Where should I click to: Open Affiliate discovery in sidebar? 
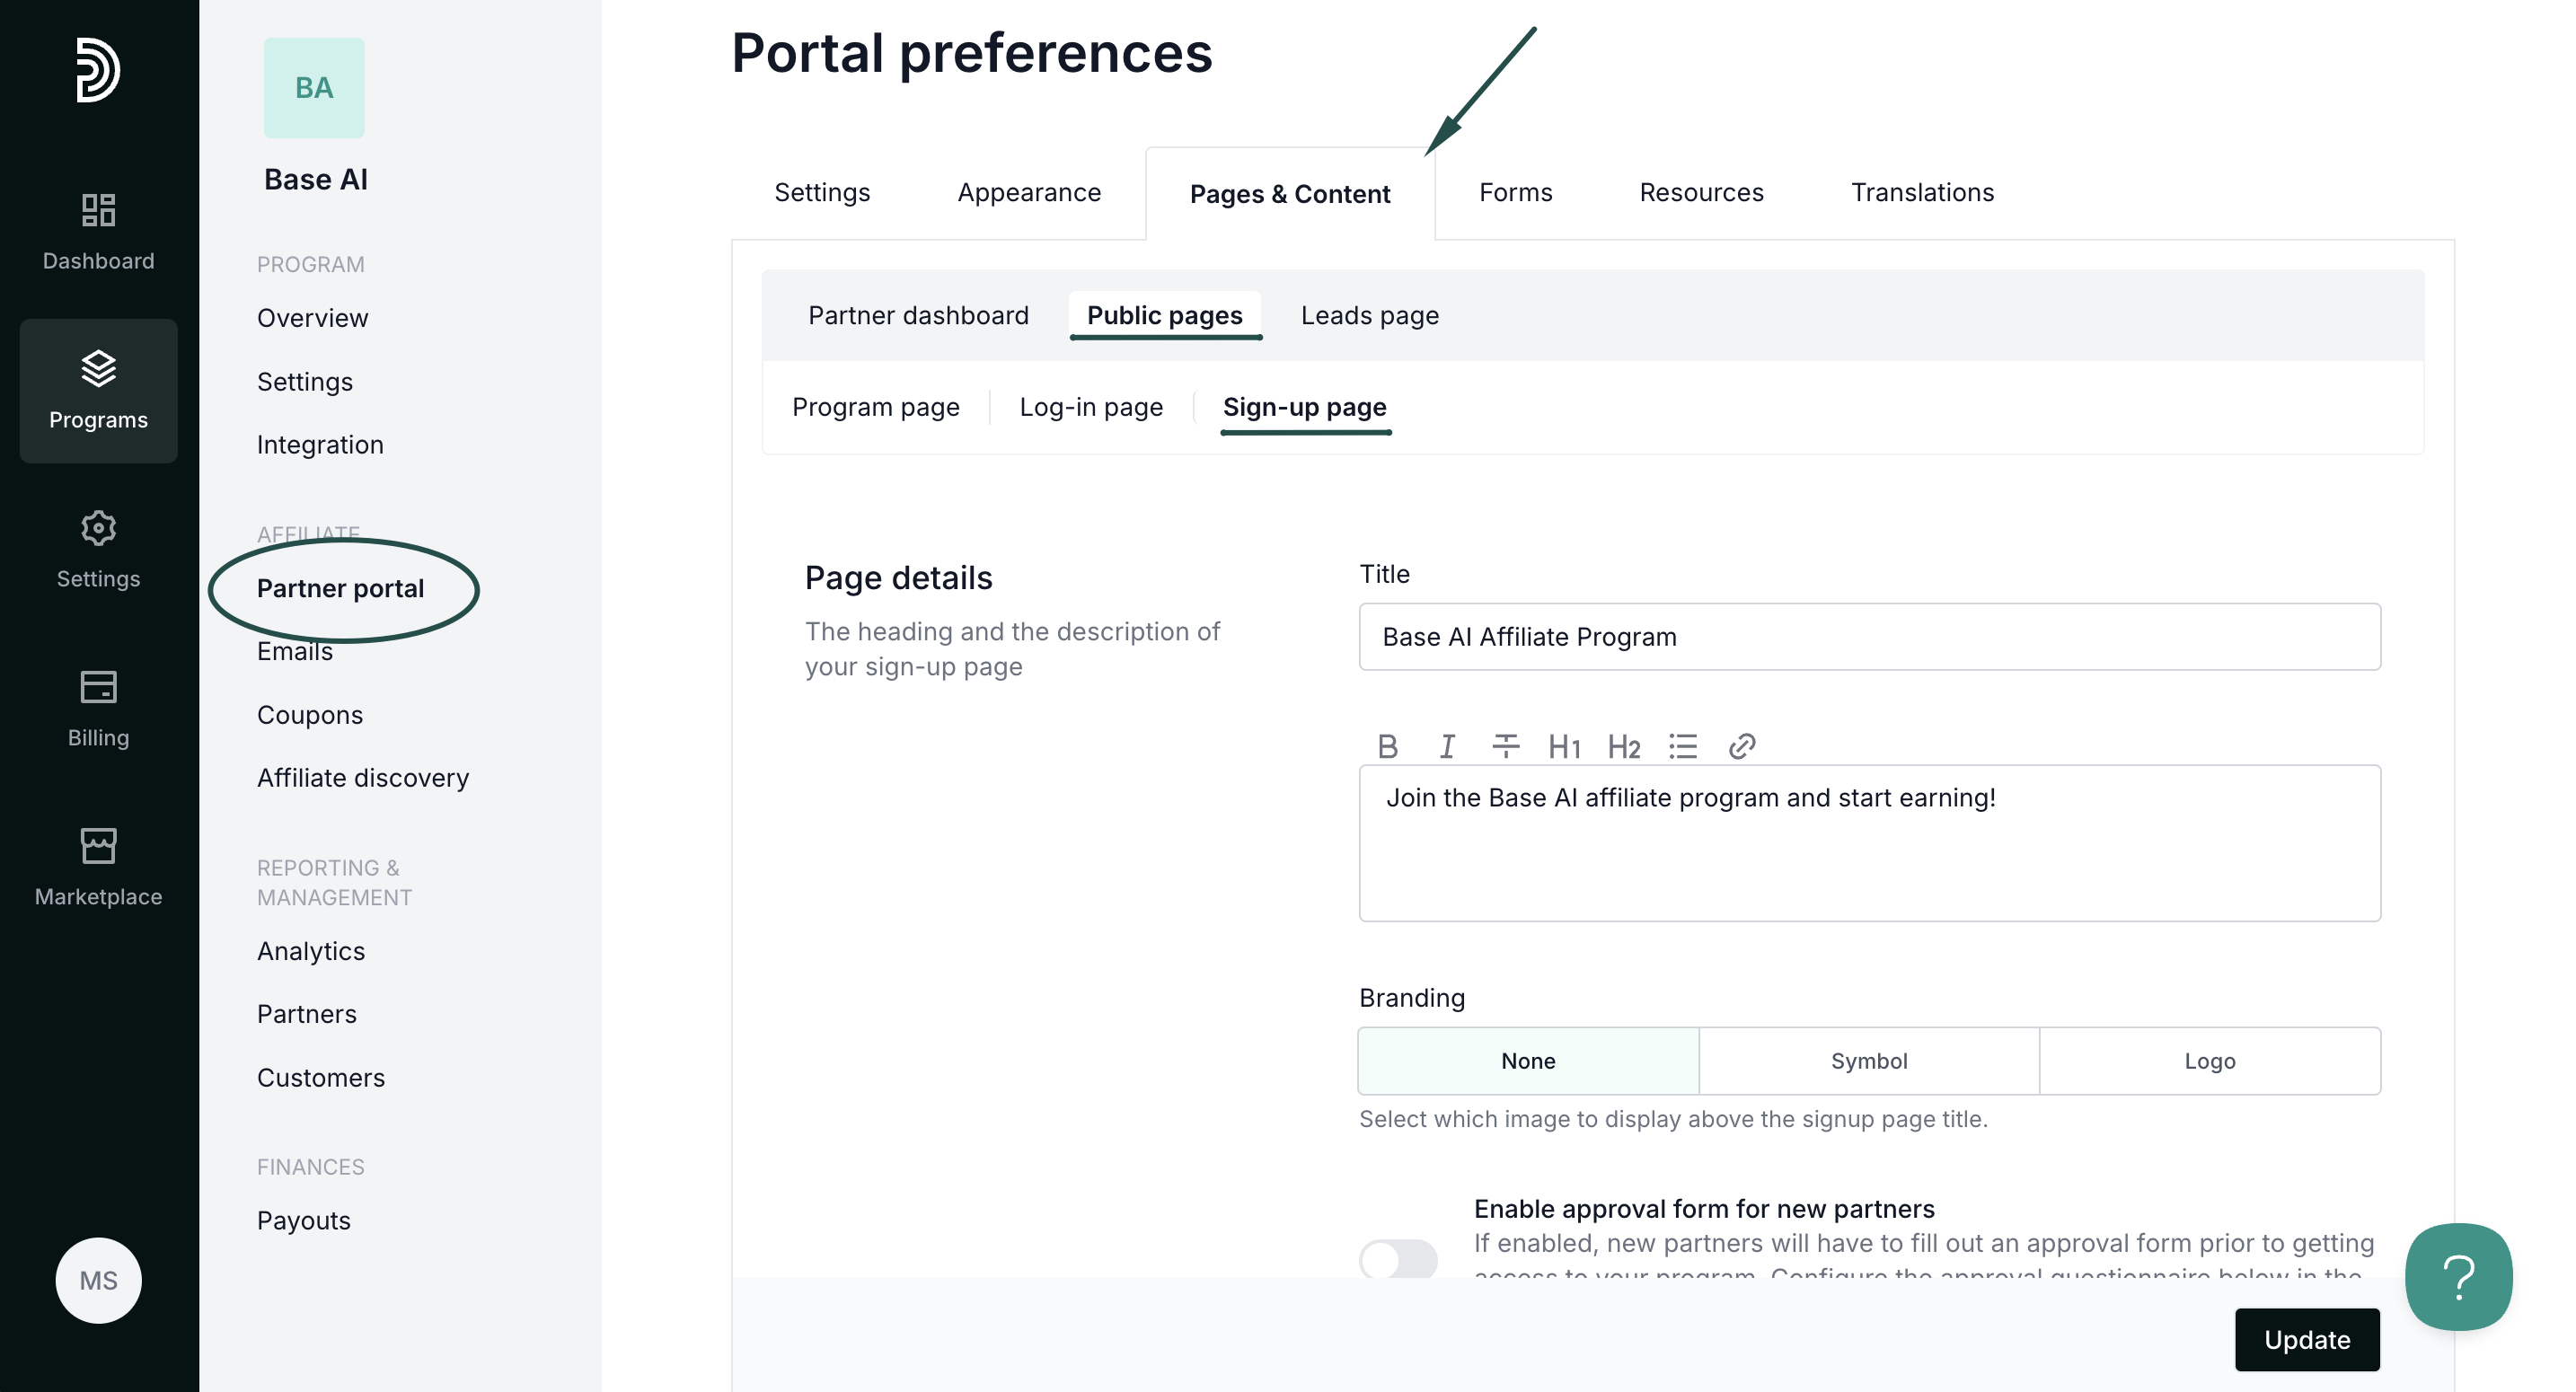coord(362,778)
